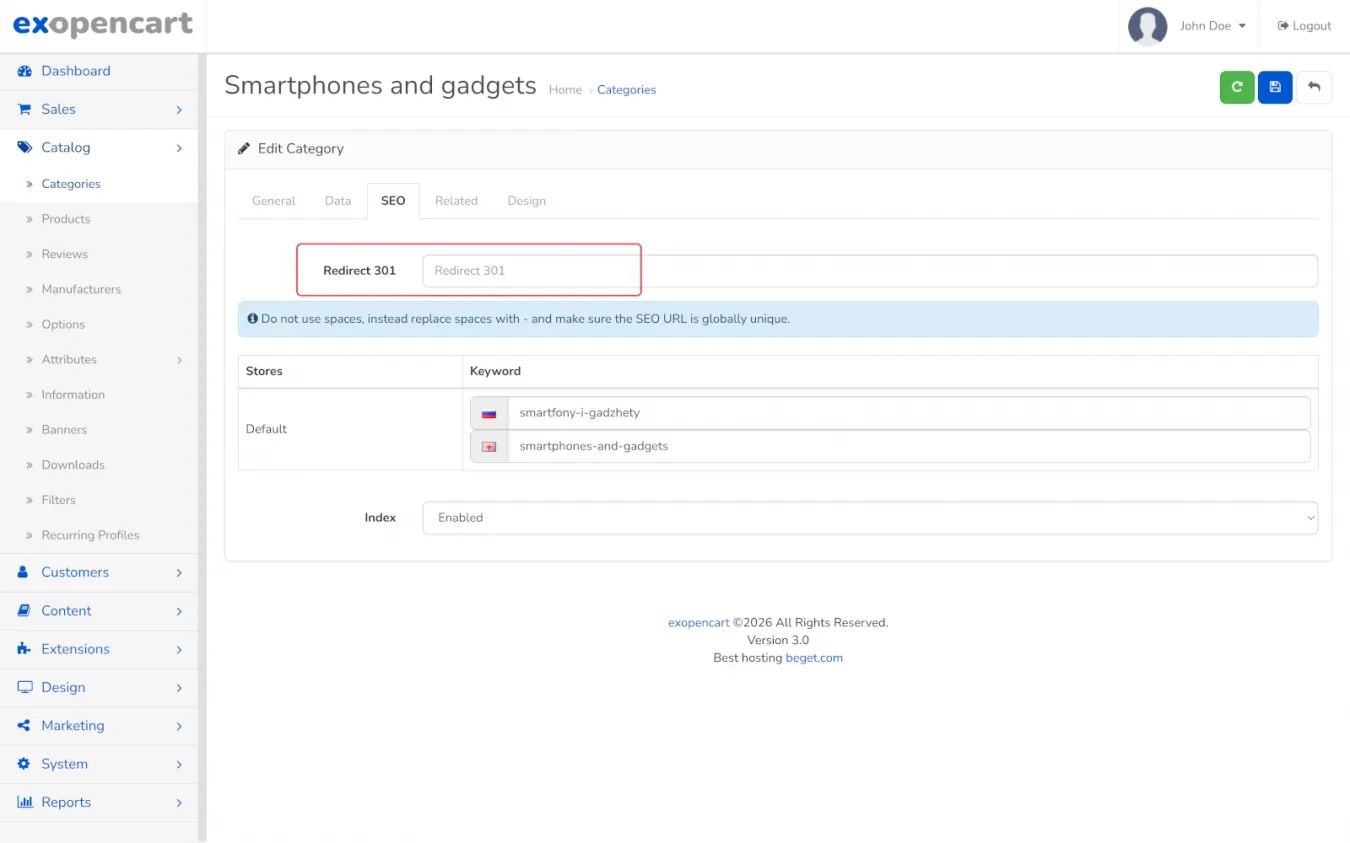1350x843 pixels.
Task: Open the Related tab
Action: pos(456,201)
